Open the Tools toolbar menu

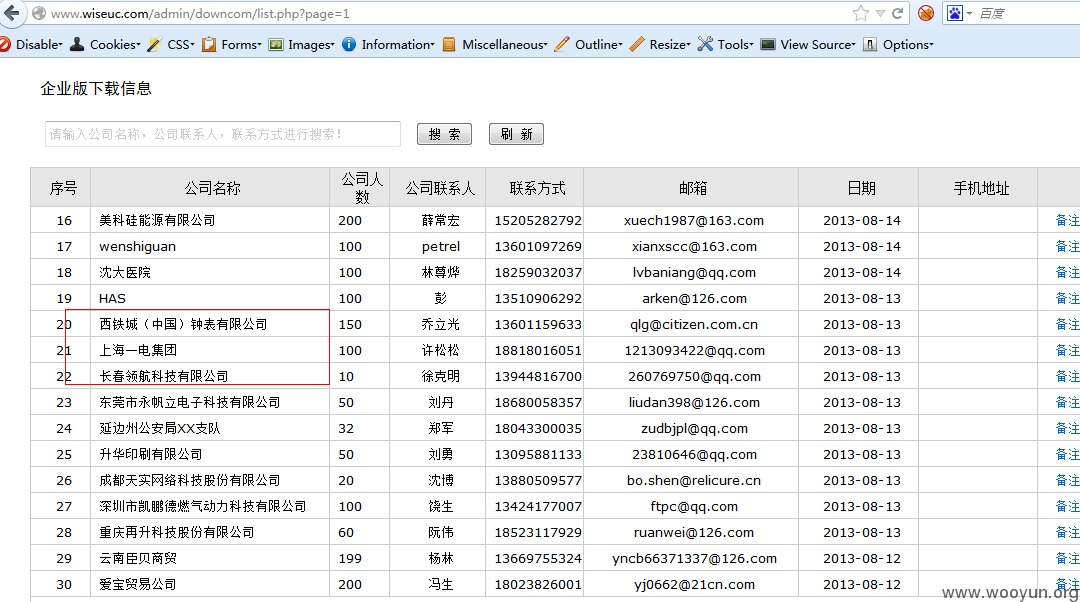pos(735,44)
